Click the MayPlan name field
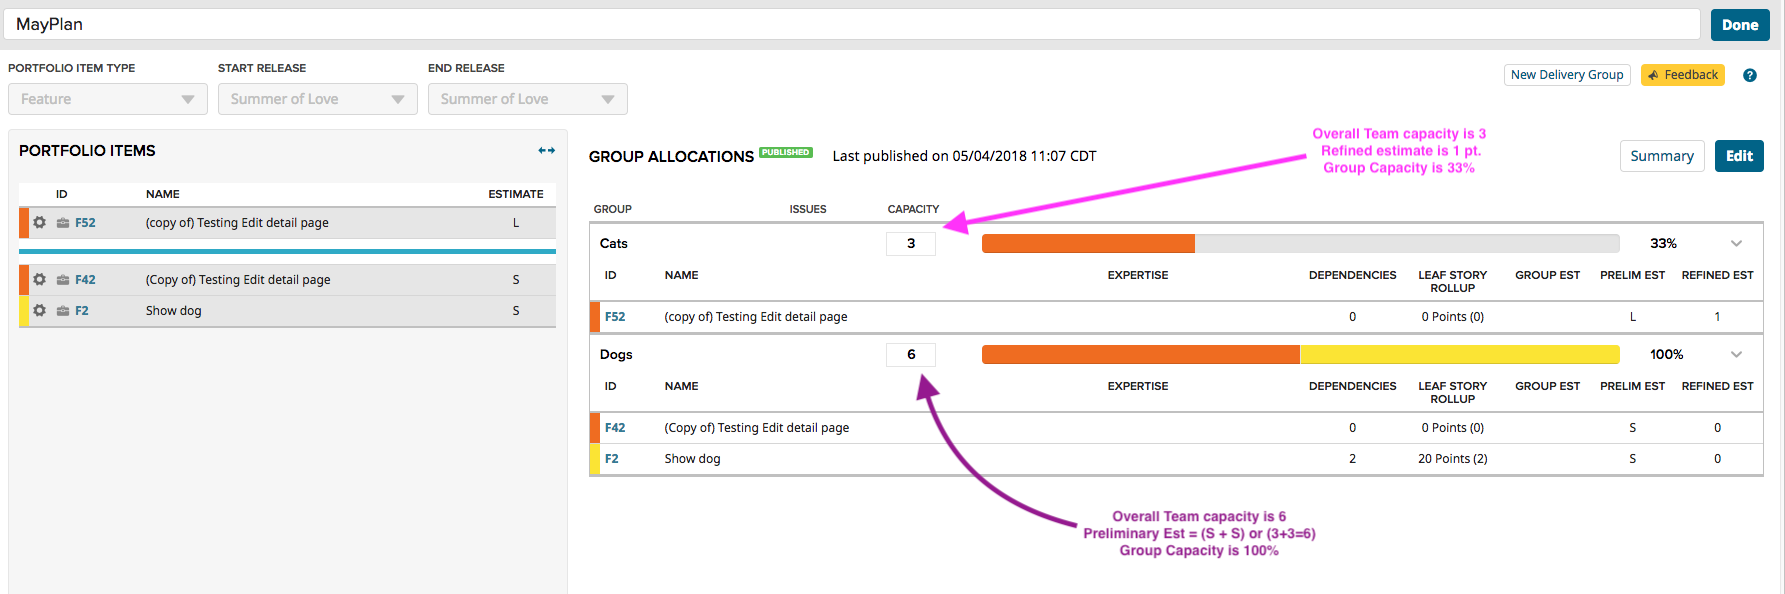 (x=852, y=25)
